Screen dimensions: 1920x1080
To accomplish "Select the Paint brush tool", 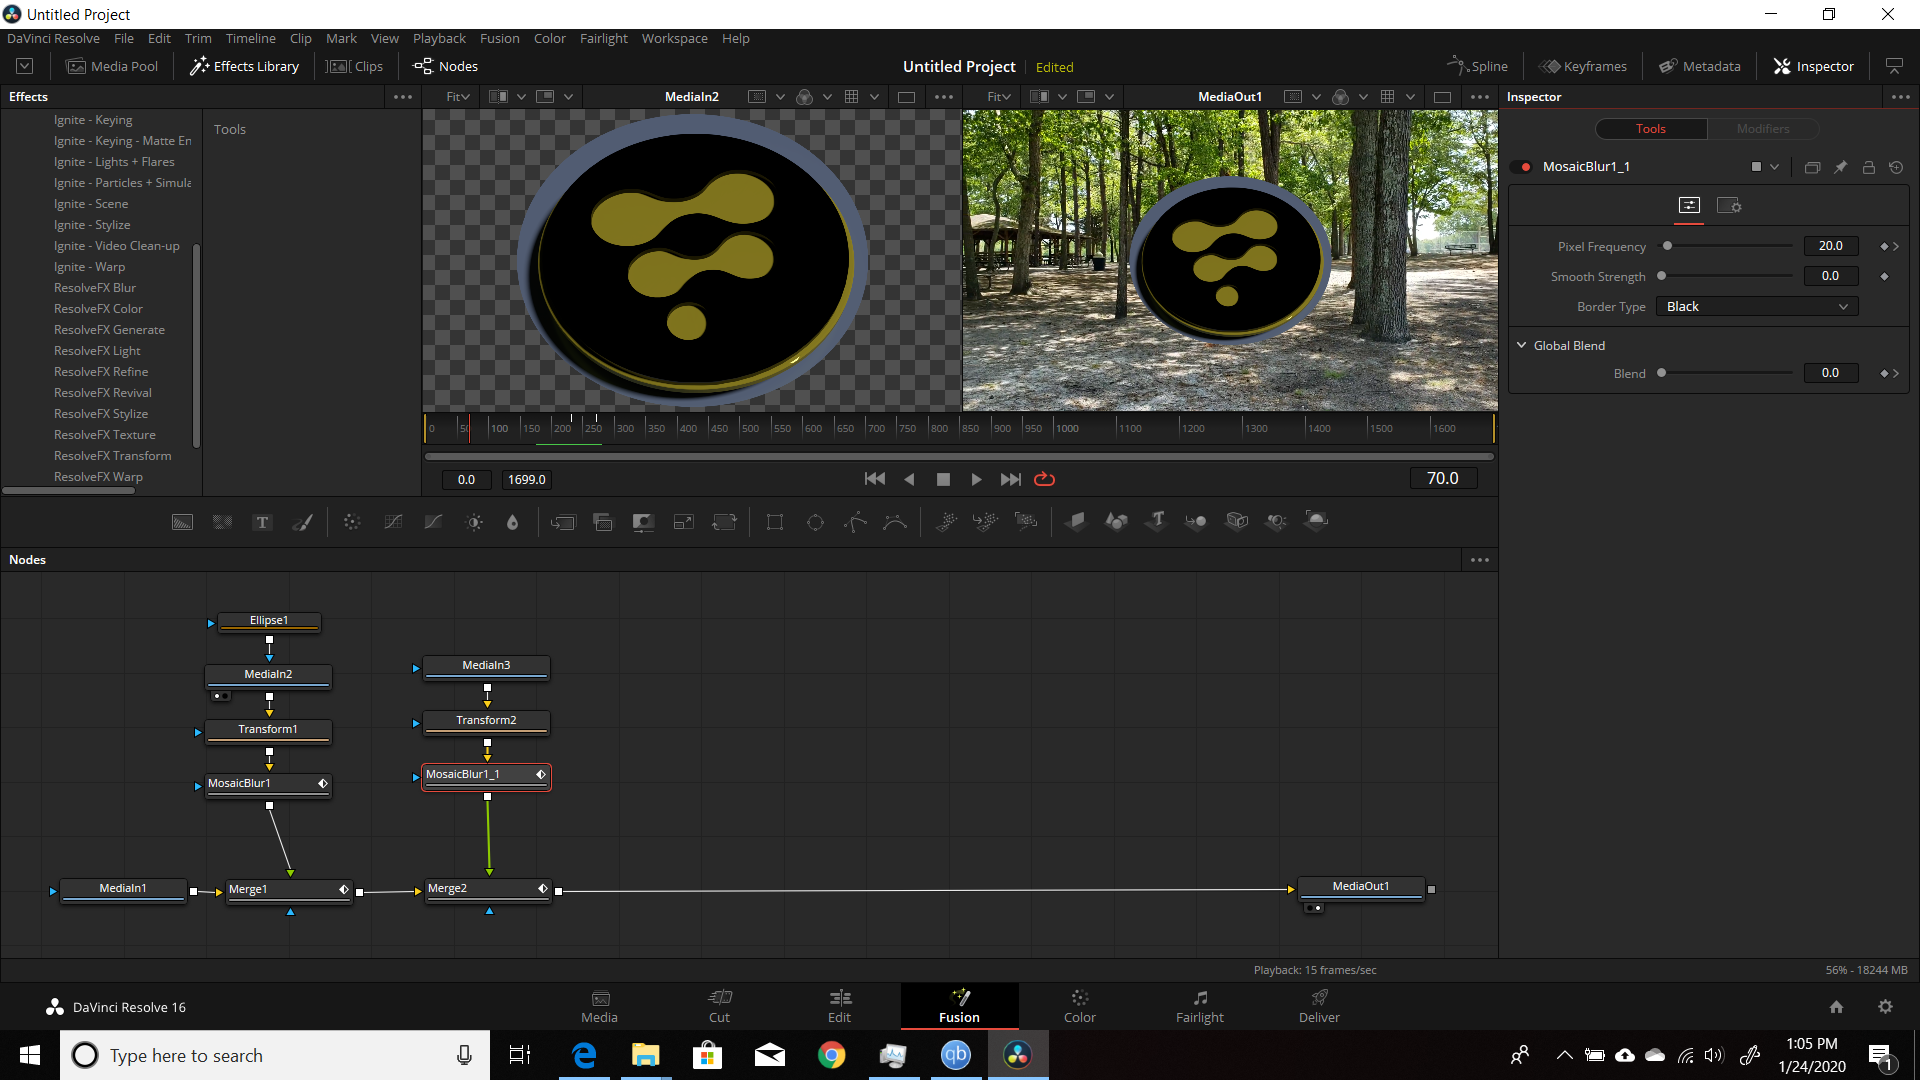I will coord(302,522).
